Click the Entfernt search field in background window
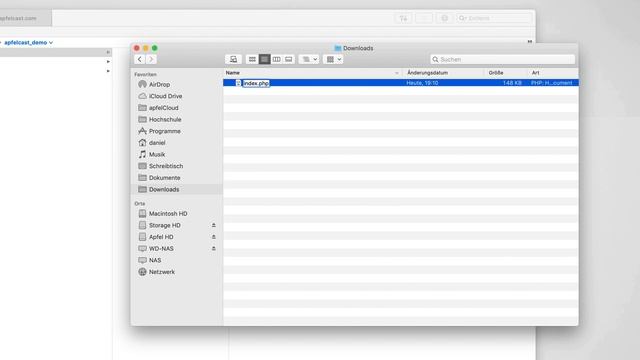The width and height of the screenshot is (640, 360). [x=494, y=18]
